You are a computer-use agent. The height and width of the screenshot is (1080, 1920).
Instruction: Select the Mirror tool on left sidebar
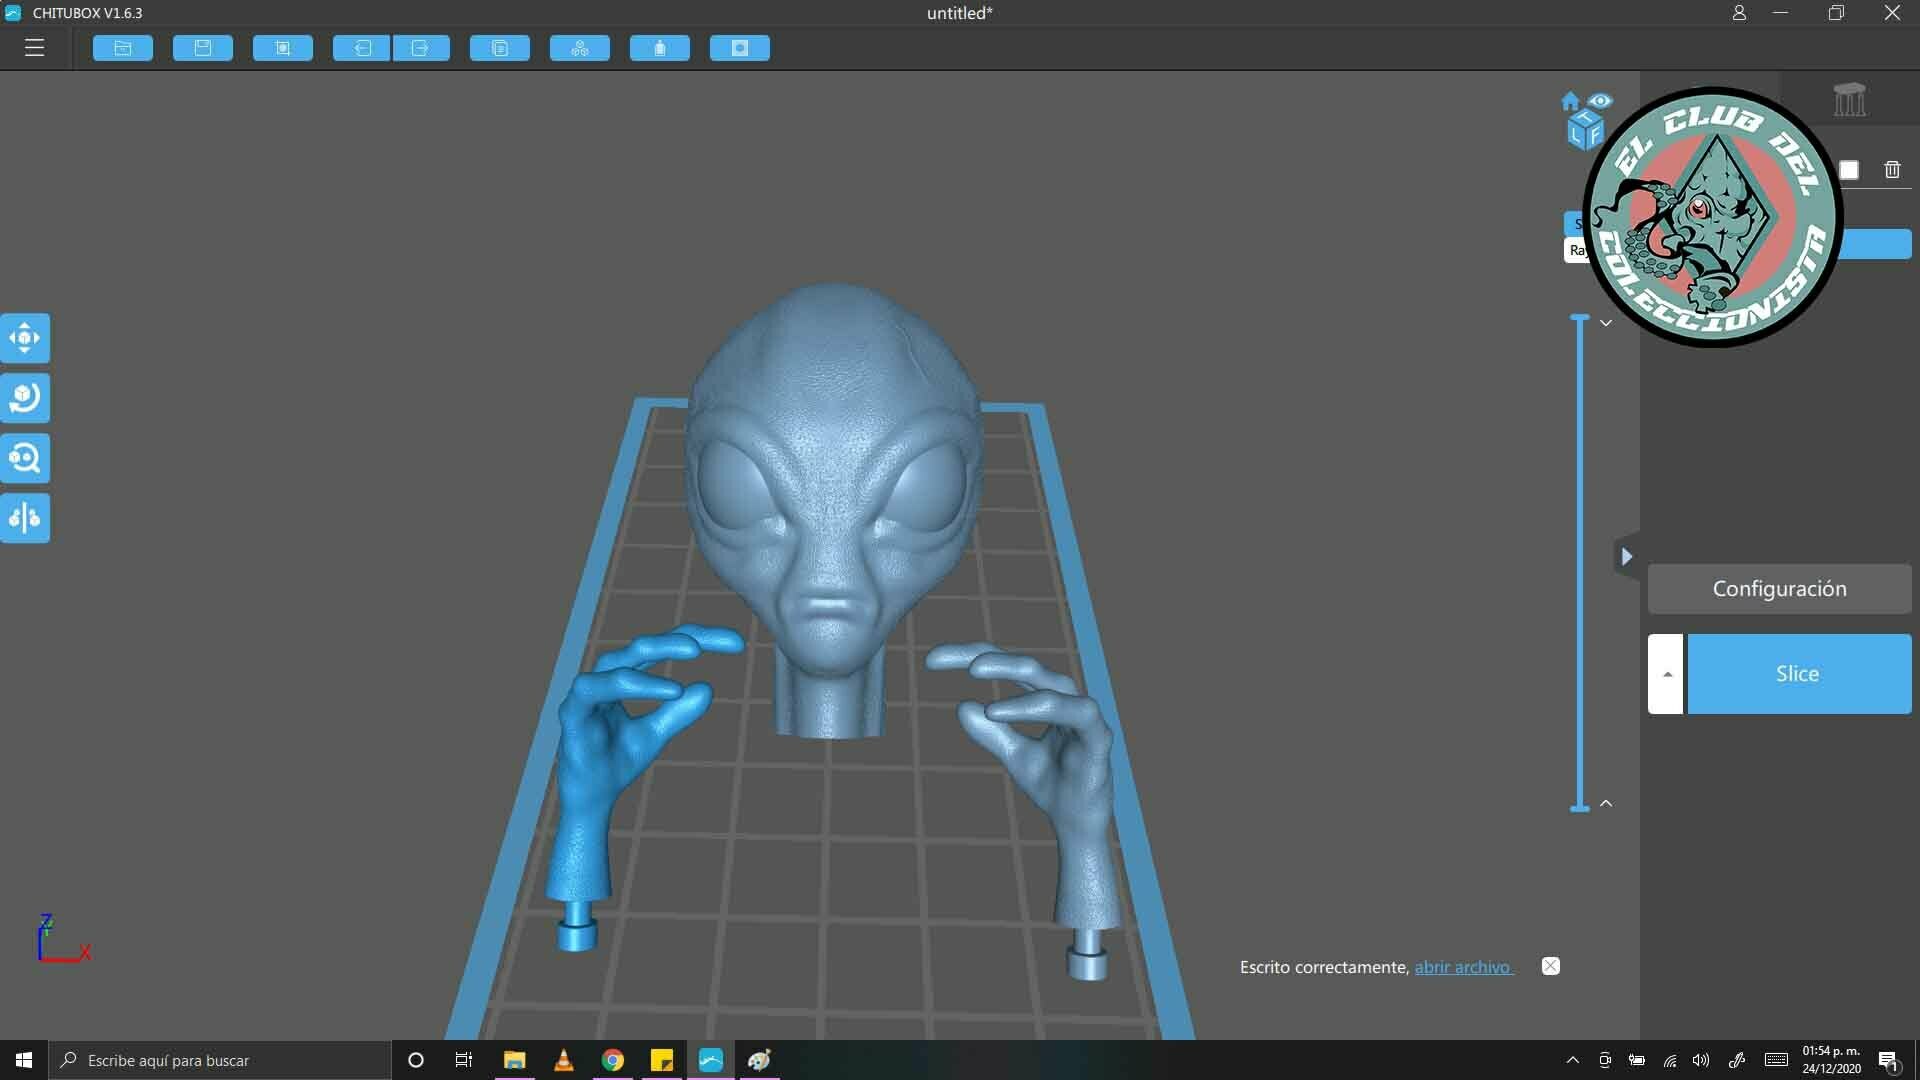click(x=25, y=518)
